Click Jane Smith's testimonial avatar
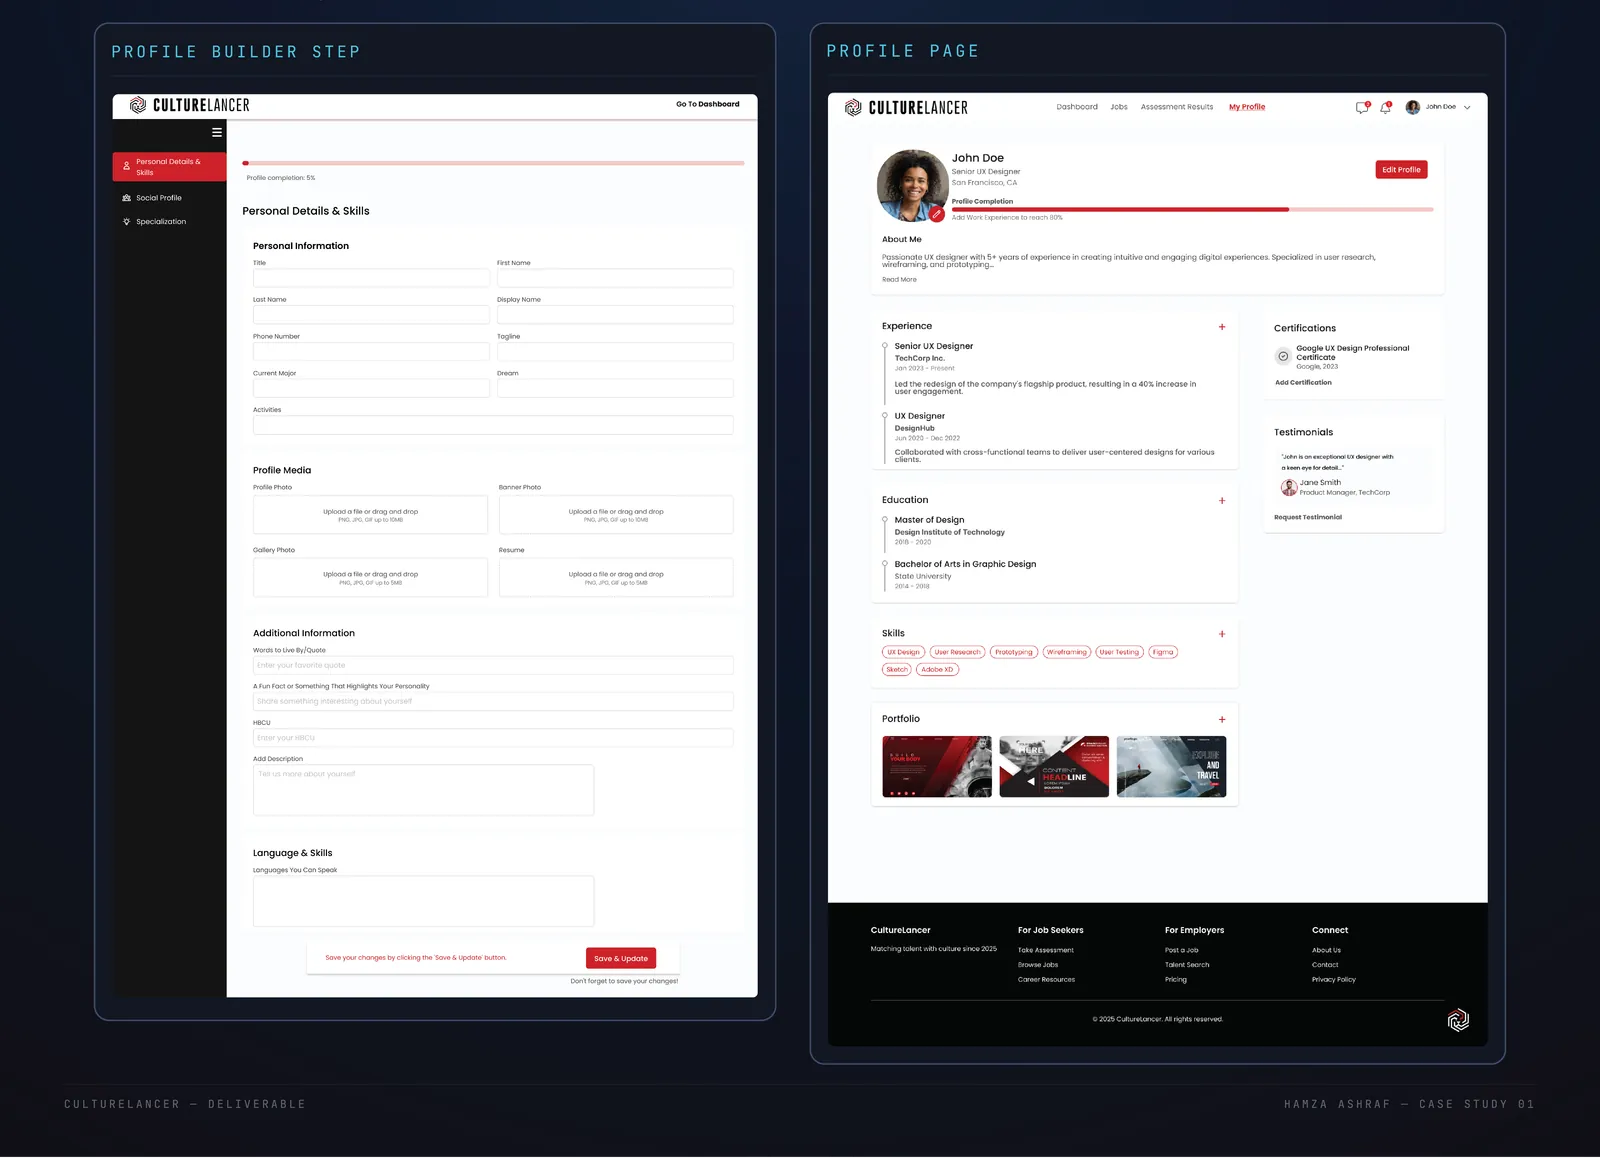Viewport: 1600px width, 1158px height. tap(1289, 487)
